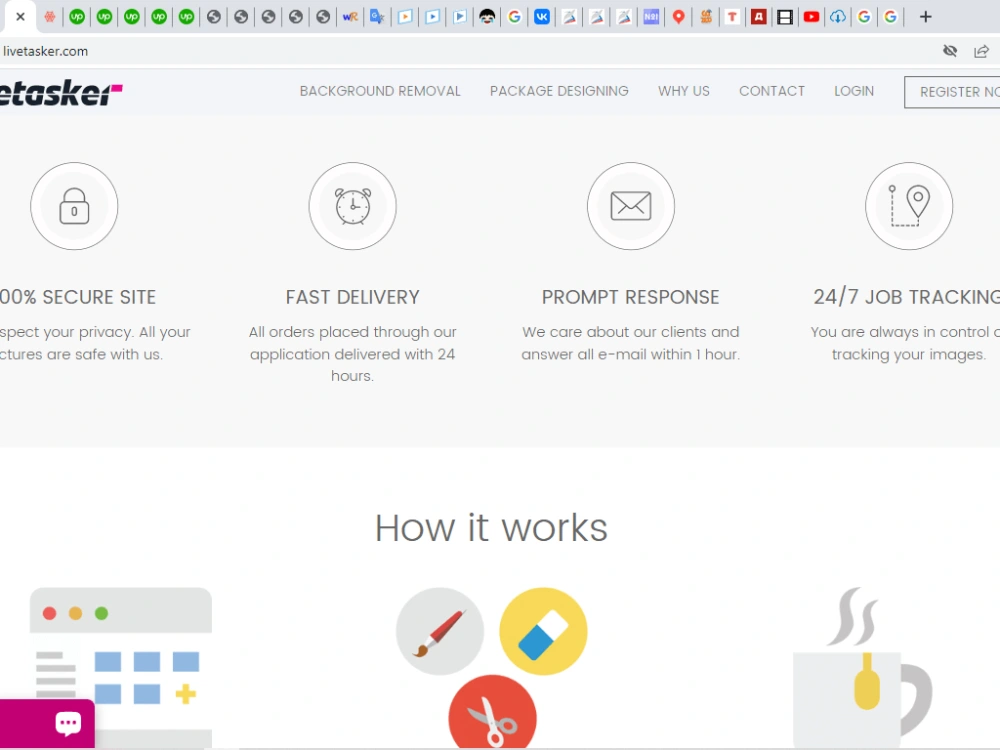Switch to the red letter T tab
The image size is (1000, 750).
click(x=732, y=17)
